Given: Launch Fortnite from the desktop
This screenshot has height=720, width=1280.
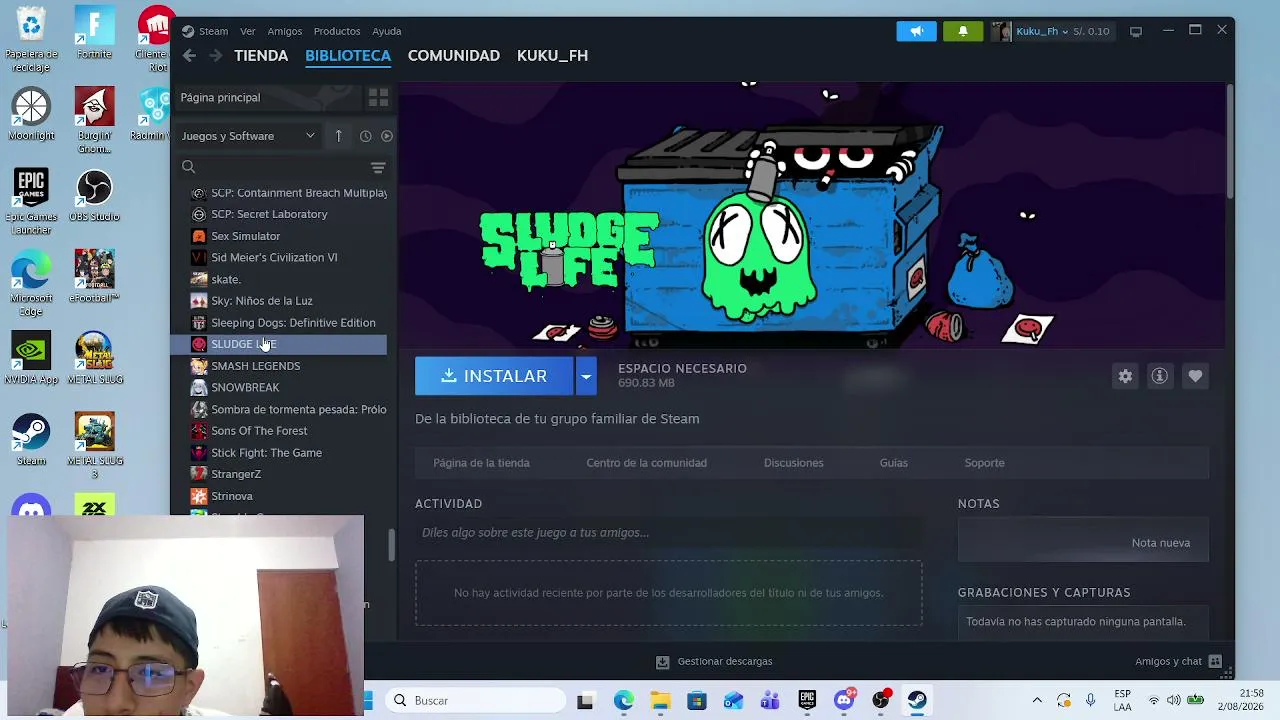Looking at the screenshot, I should tap(94, 34).
